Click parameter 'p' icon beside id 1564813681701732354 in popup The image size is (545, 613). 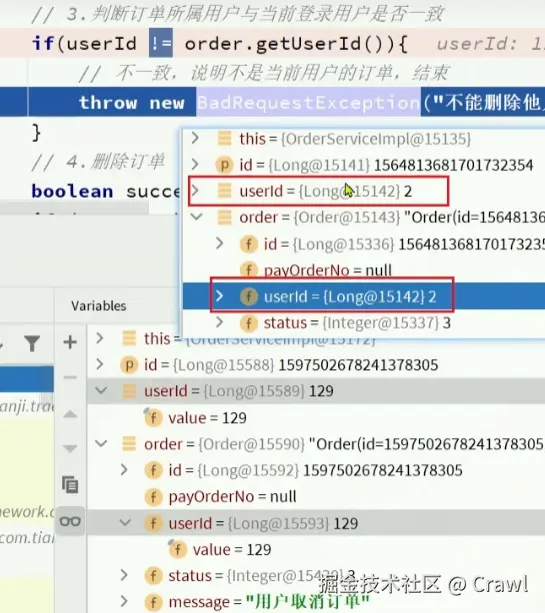coord(224,165)
